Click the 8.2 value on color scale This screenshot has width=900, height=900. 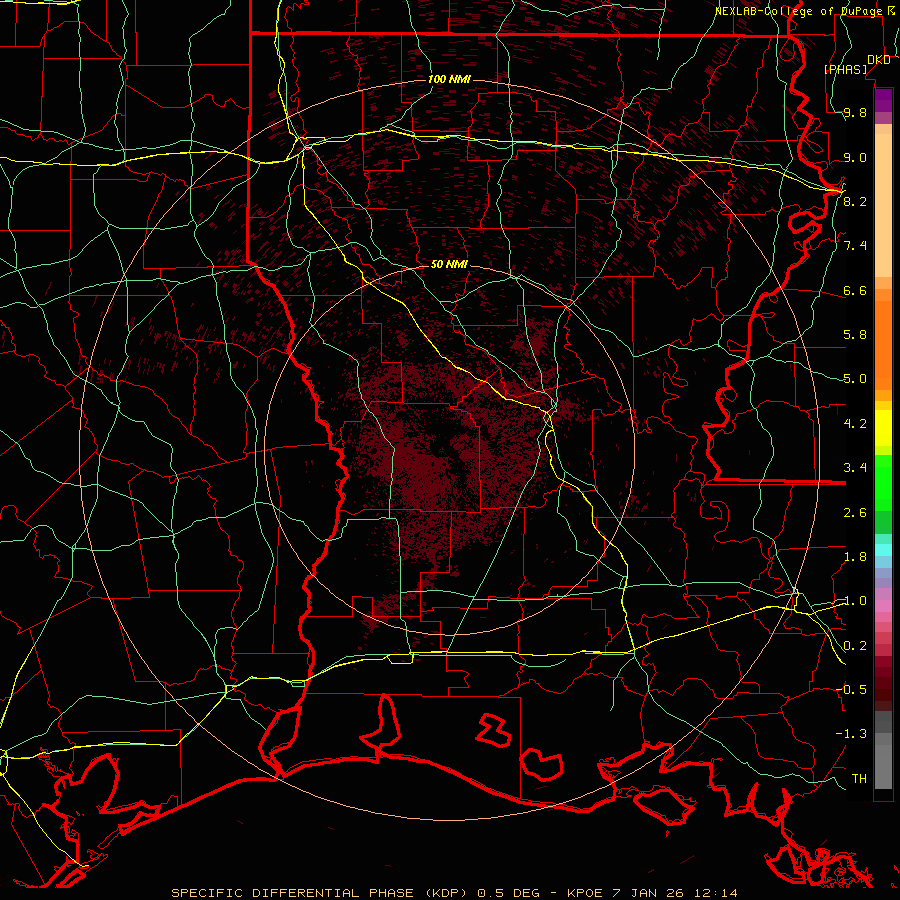[x=855, y=201]
